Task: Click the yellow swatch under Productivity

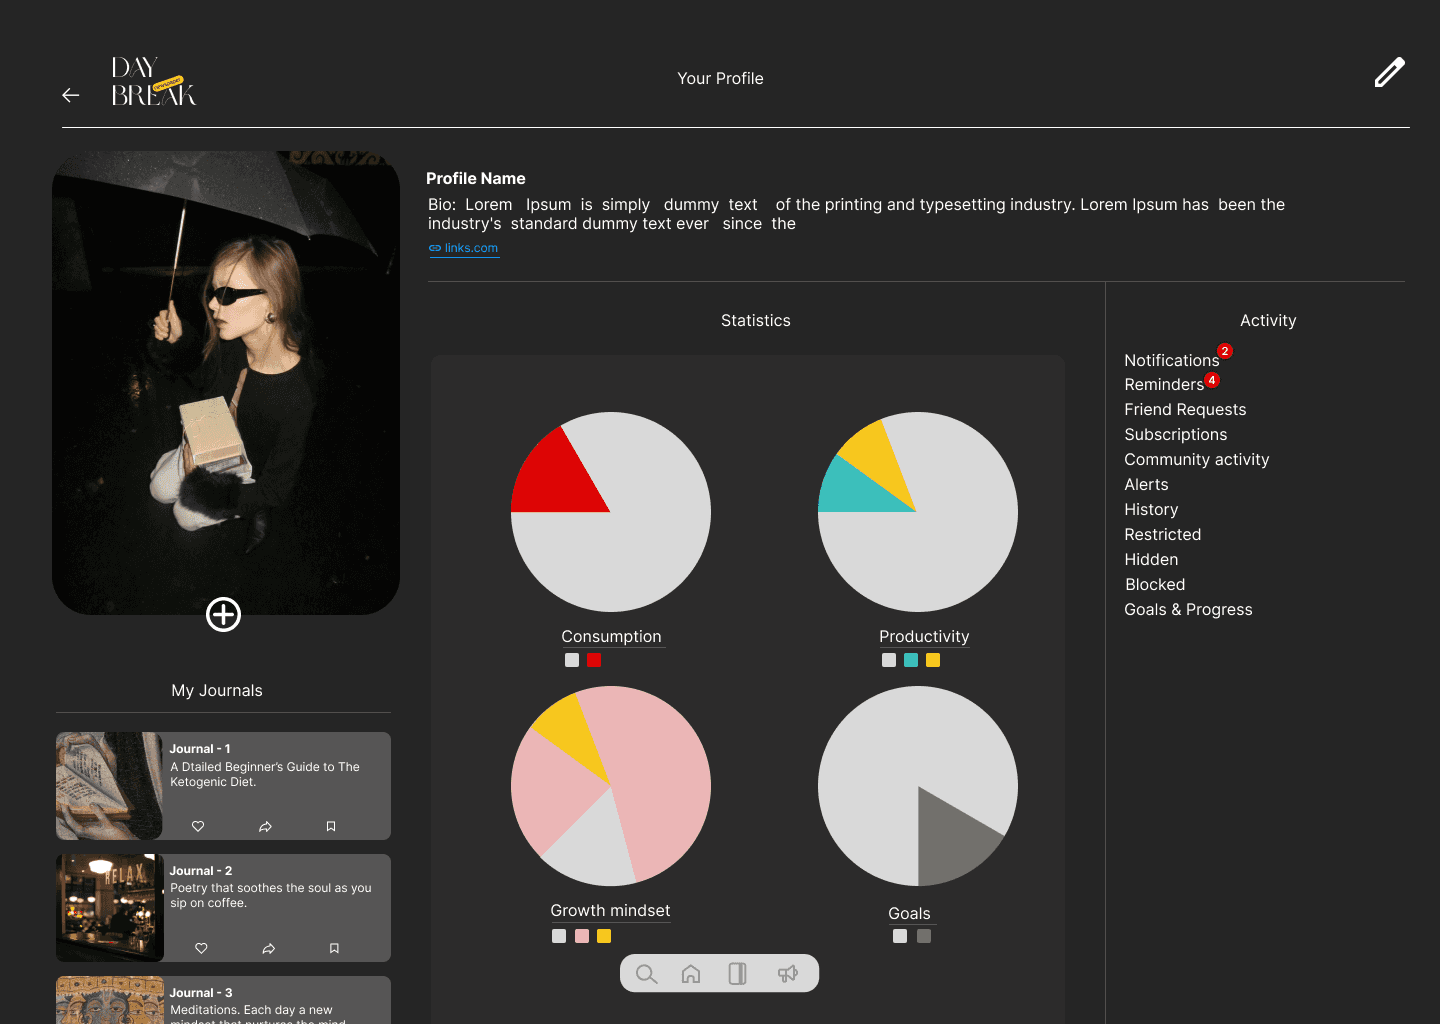Action: click(x=933, y=660)
